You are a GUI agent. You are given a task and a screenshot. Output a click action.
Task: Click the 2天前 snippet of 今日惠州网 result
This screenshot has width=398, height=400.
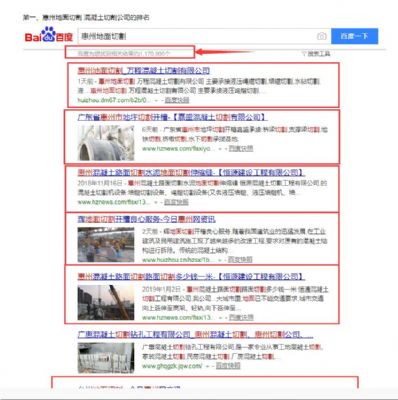(x=235, y=241)
